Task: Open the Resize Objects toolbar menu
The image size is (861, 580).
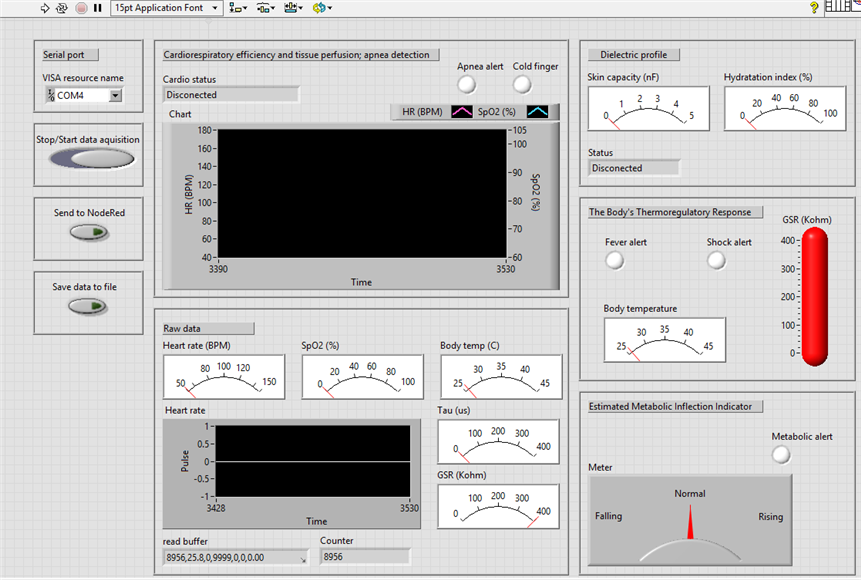Action: click(294, 8)
